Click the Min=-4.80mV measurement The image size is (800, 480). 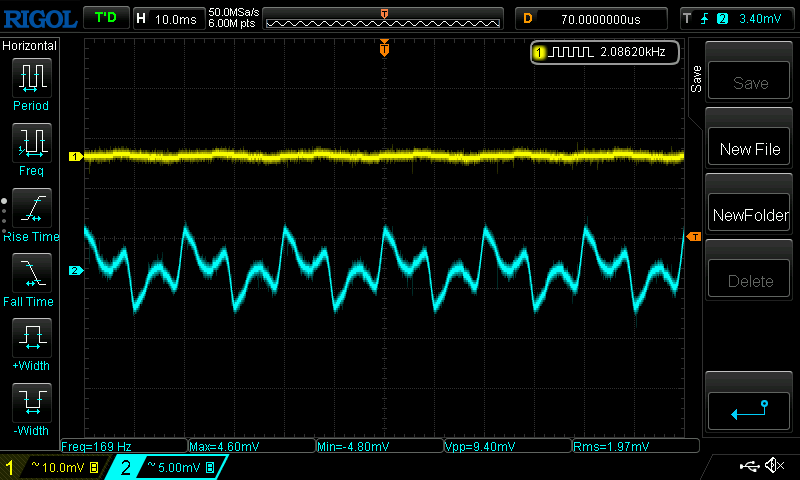pyautogui.click(x=353, y=446)
